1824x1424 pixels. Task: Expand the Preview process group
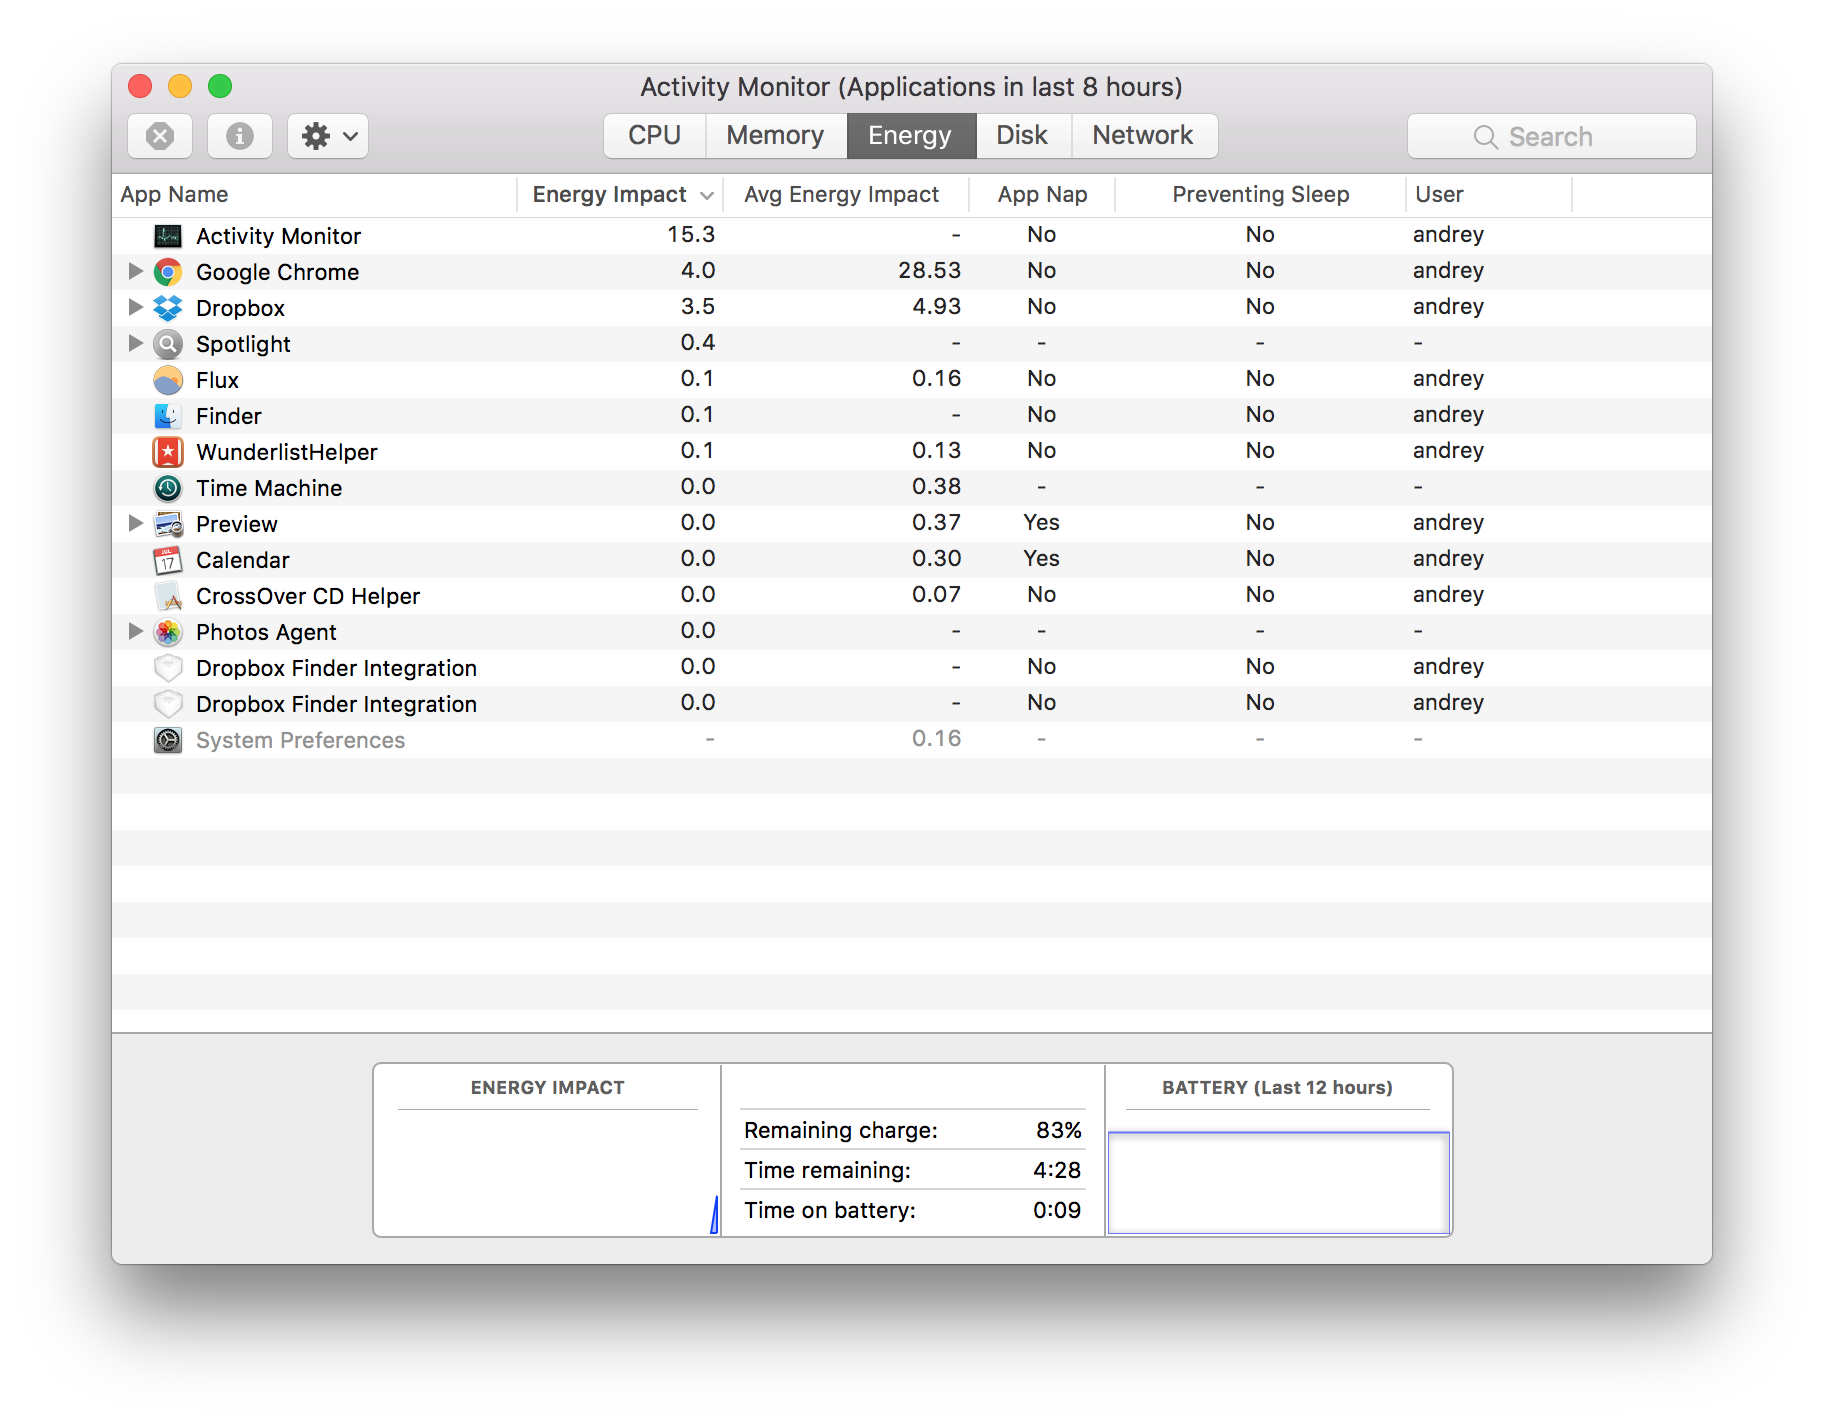click(135, 523)
